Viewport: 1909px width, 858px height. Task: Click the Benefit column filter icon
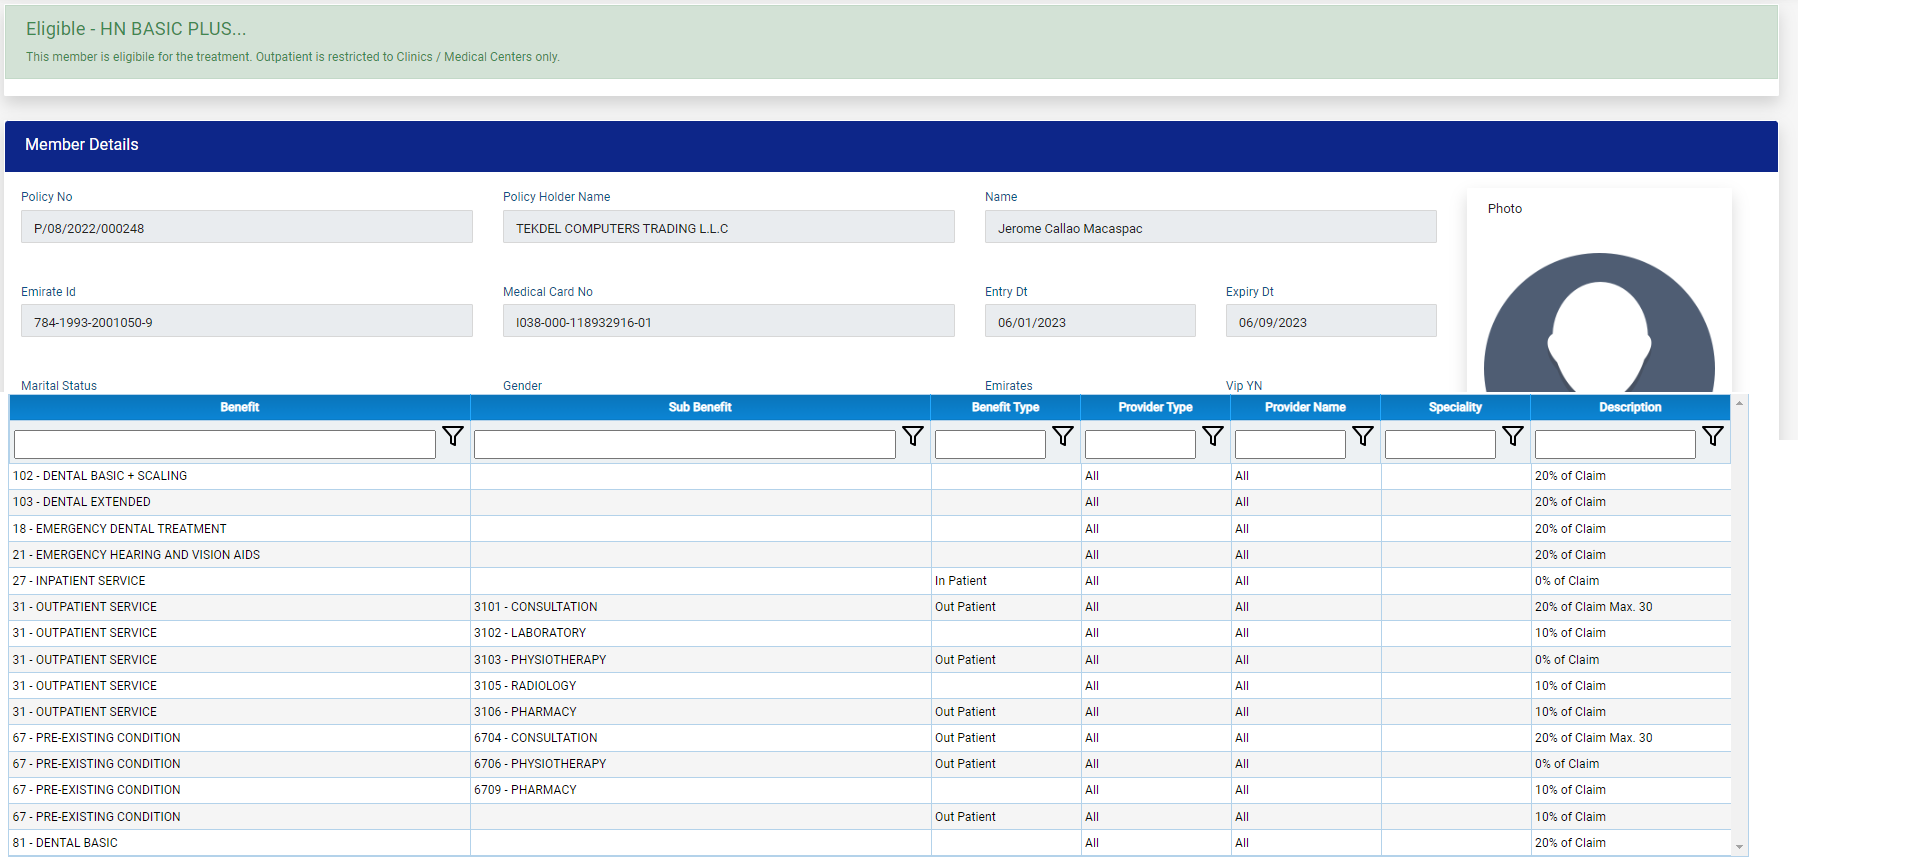click(x=453, y=437)
